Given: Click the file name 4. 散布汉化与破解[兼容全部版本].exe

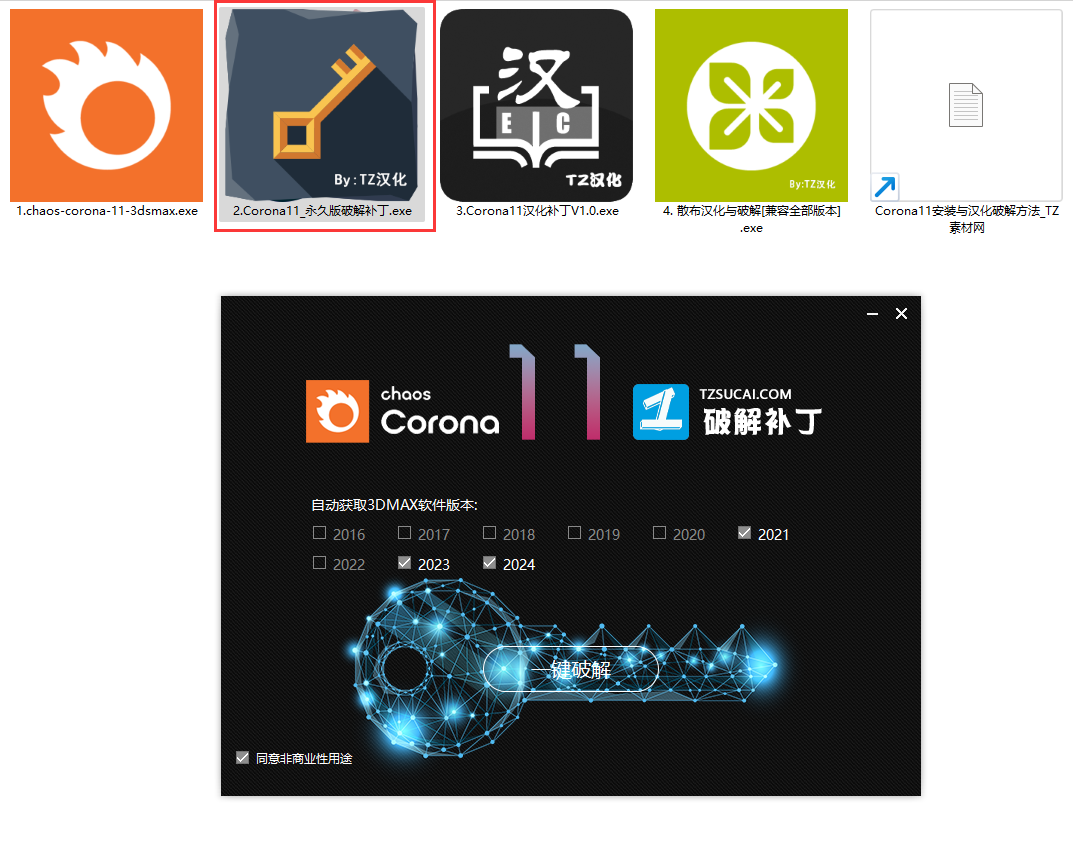Looking at the screenshot, I should pyautogui.click(x=751, y=219).
